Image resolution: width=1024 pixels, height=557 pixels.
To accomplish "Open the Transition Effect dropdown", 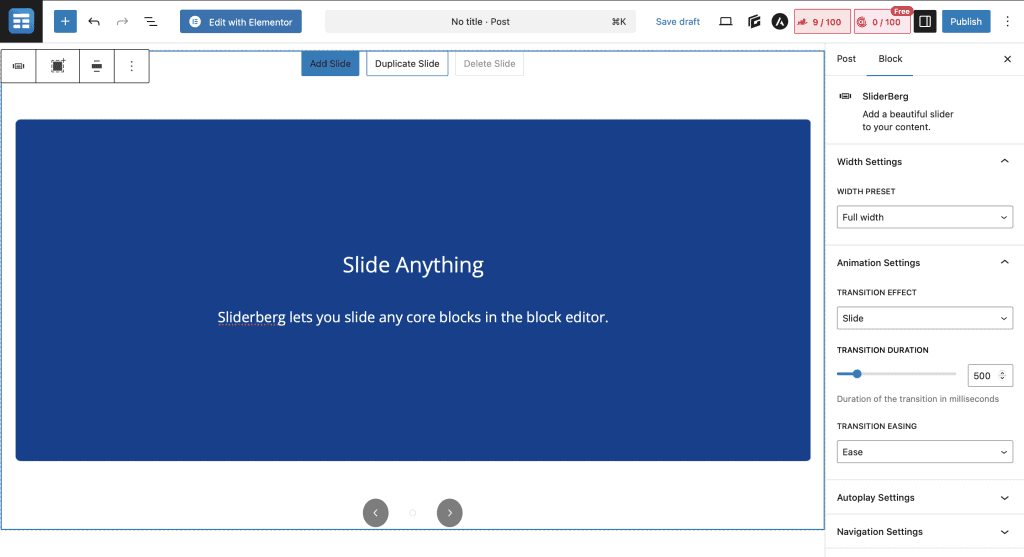I will (x=924, y=318).
